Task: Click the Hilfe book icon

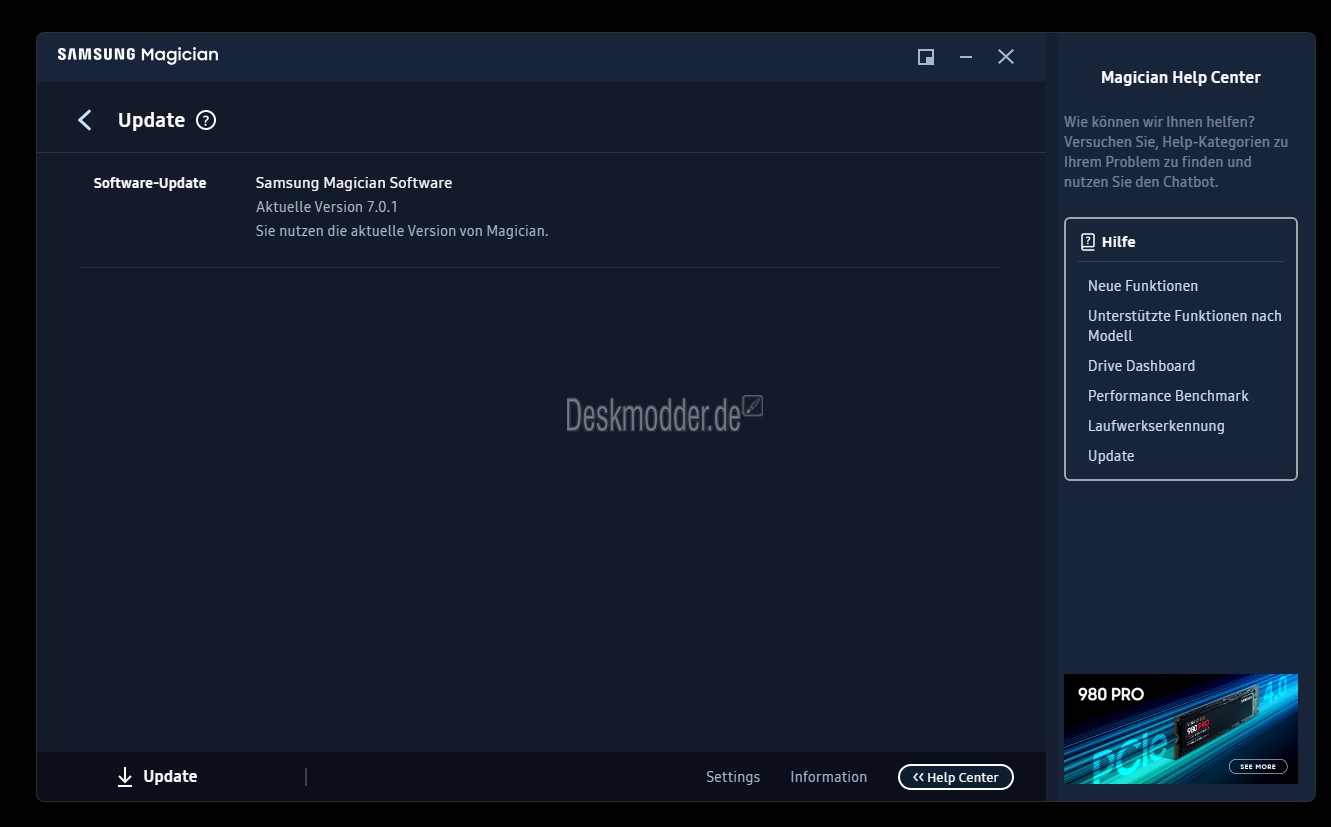Action: [x=1088, y=241]
